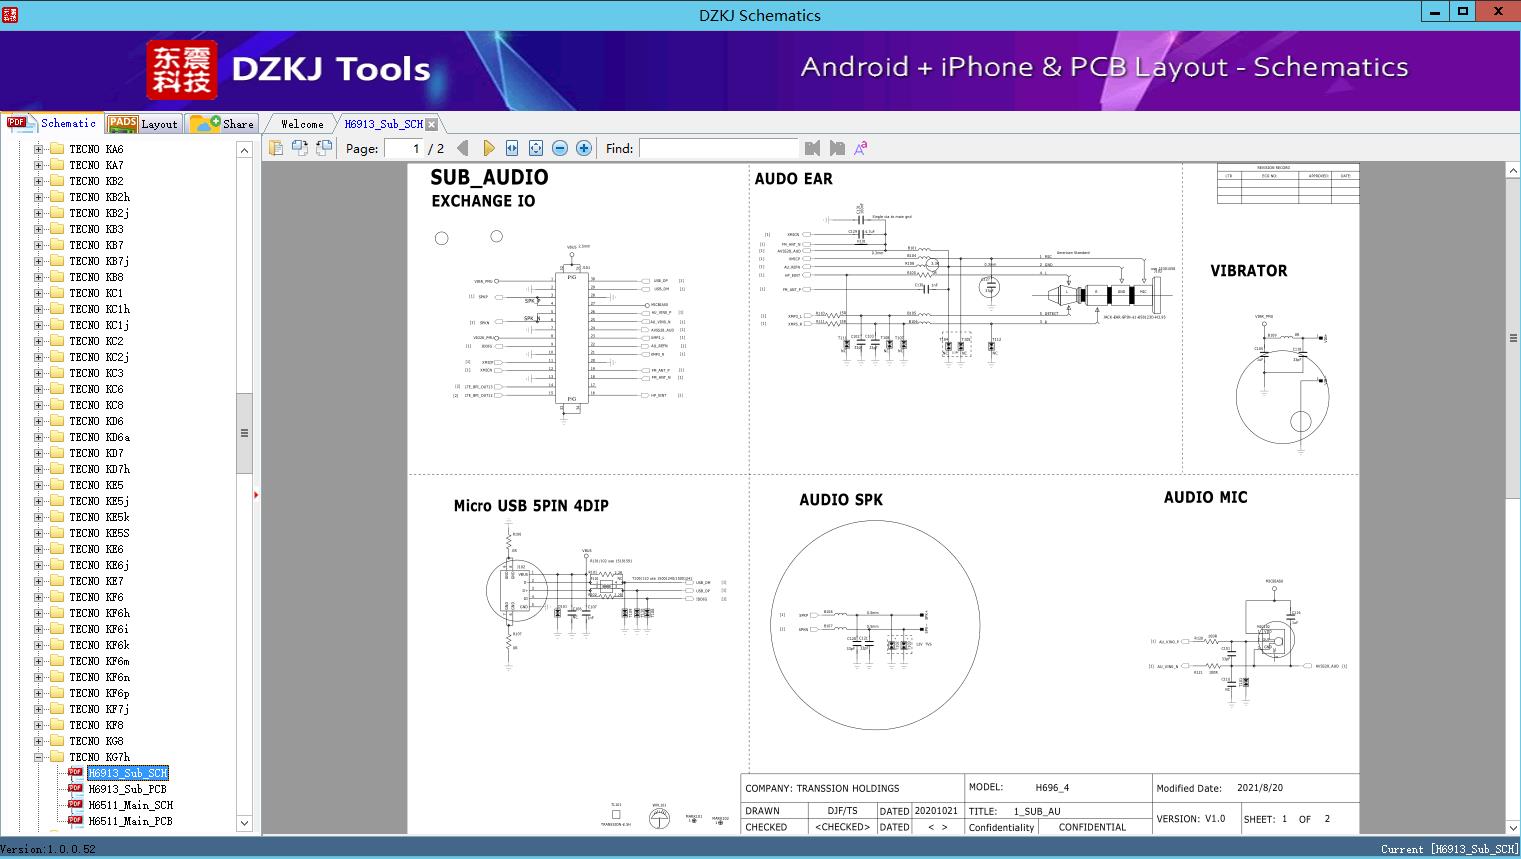Image resolution: width=1521 pixels, height=859 pixels.
Task: Go to the previous page arrow
Action: coord(462,148)
